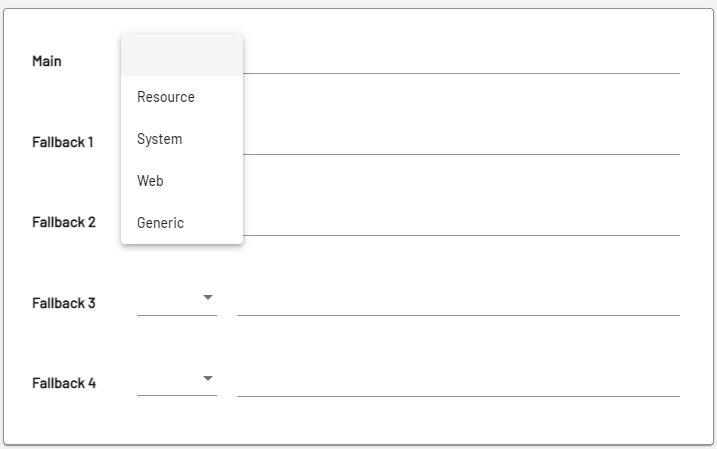Select the Resource option in the dropdown list
717x449 pixels.
coord(166,97)
